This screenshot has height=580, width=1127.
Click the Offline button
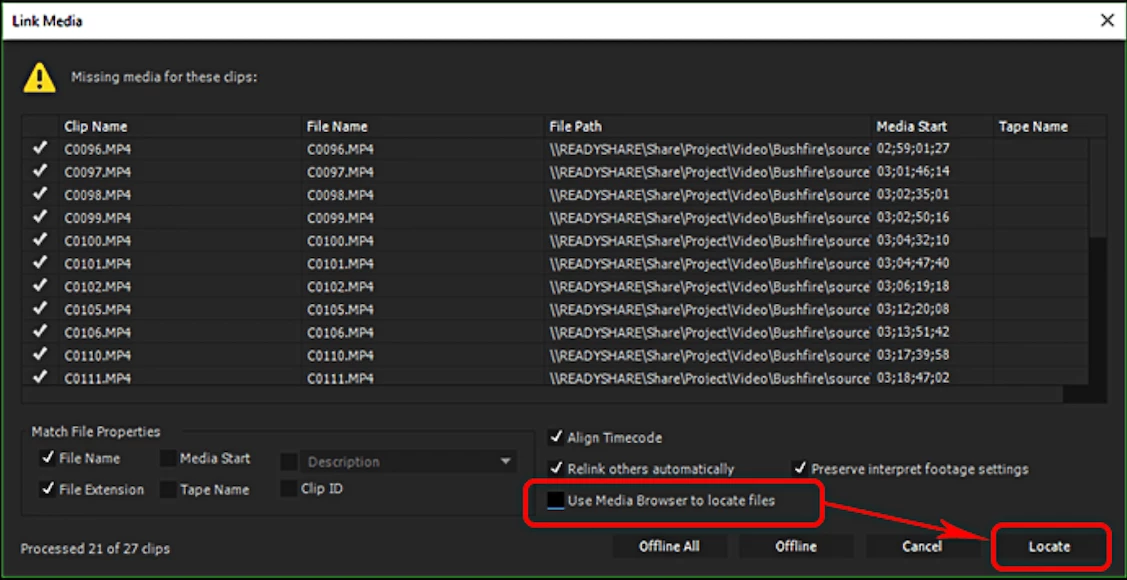click(796, 547)
